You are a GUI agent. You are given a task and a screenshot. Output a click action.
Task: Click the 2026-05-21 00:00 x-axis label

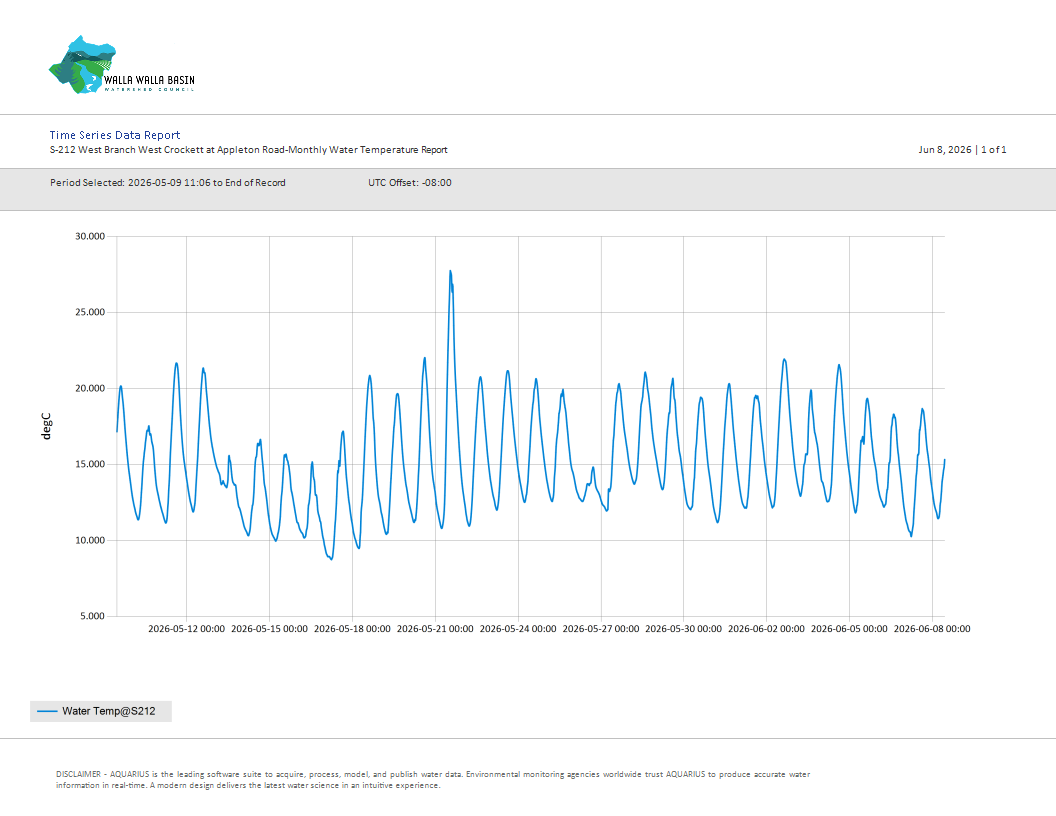click(x=435, y=629)
